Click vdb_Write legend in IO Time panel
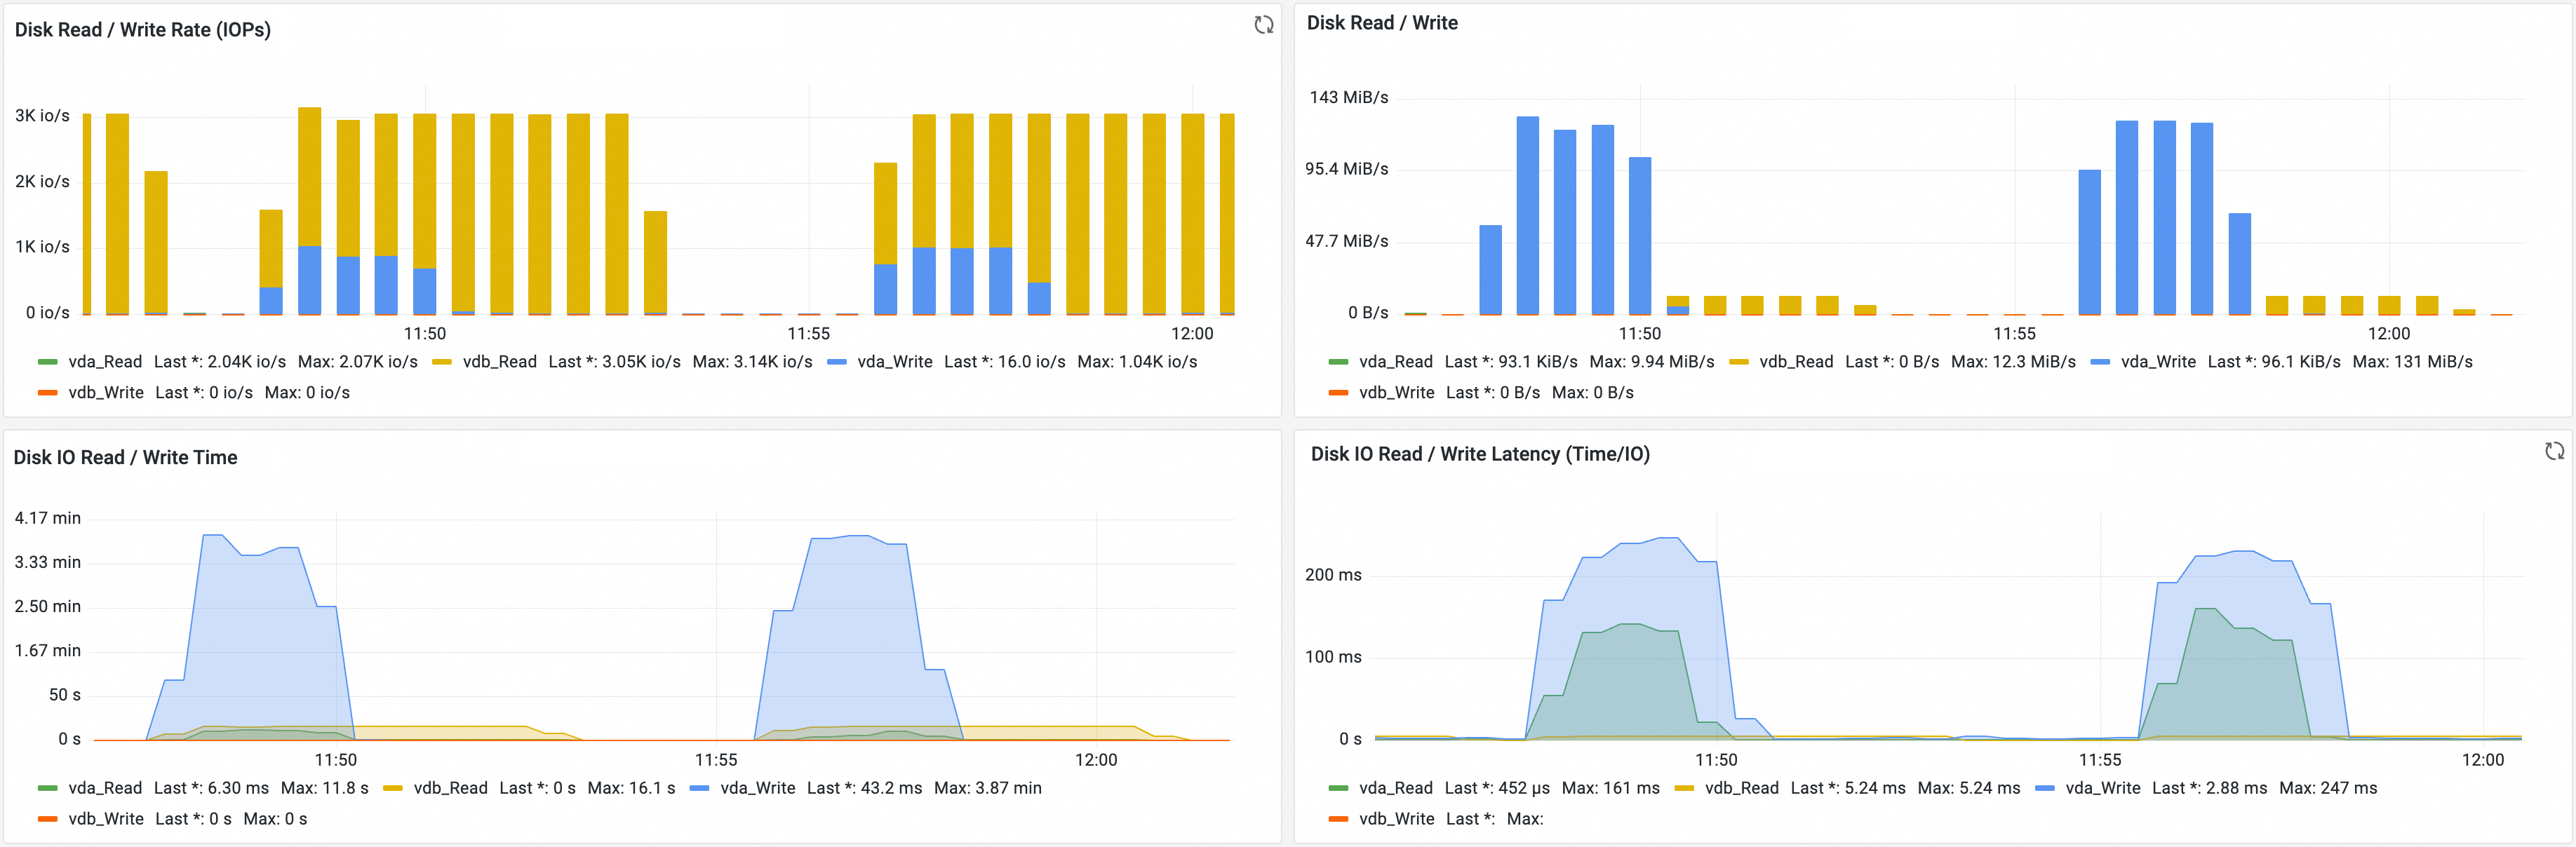The width and height of the screenshot is (2576, 847). click(x=105, y=819)
